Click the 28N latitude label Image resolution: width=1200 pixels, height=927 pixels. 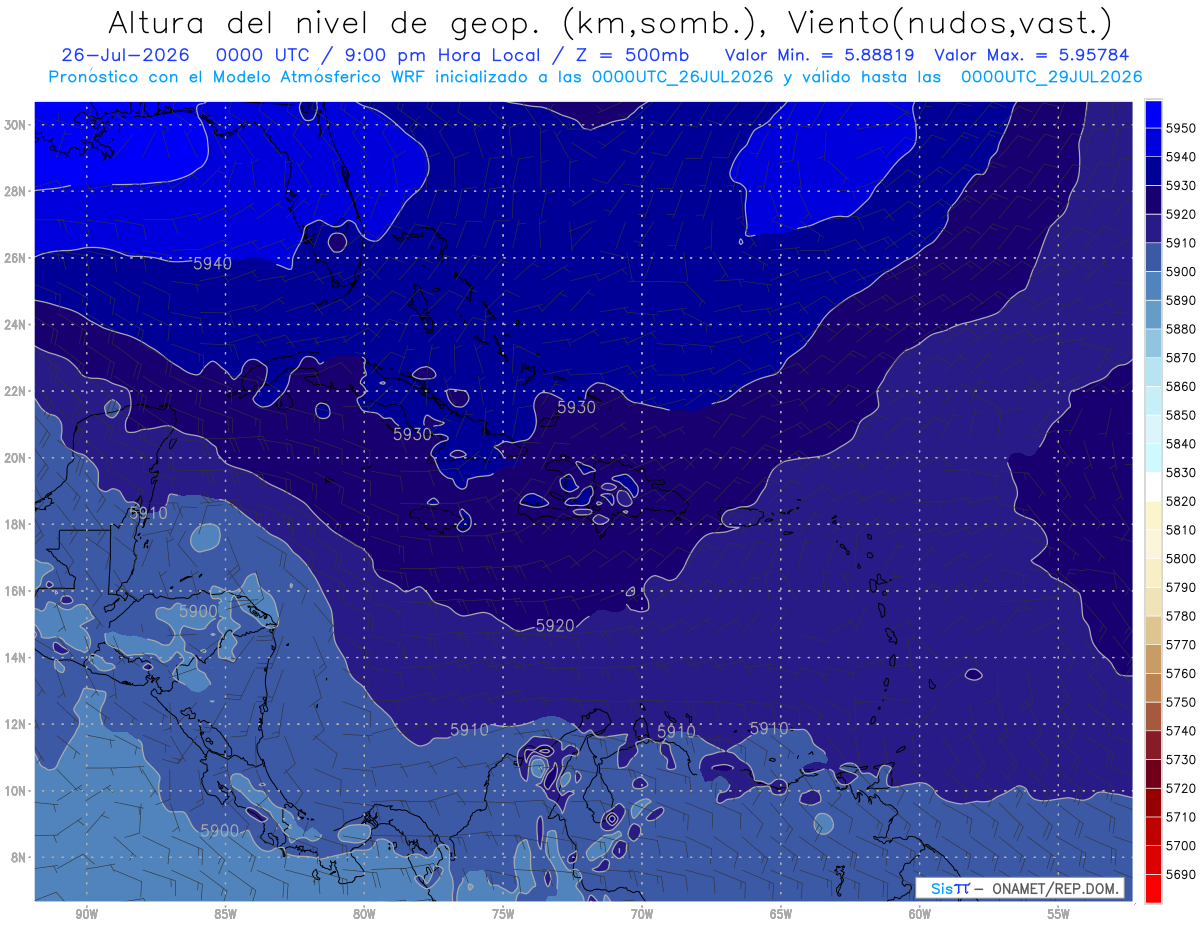[x=15, y=191]
